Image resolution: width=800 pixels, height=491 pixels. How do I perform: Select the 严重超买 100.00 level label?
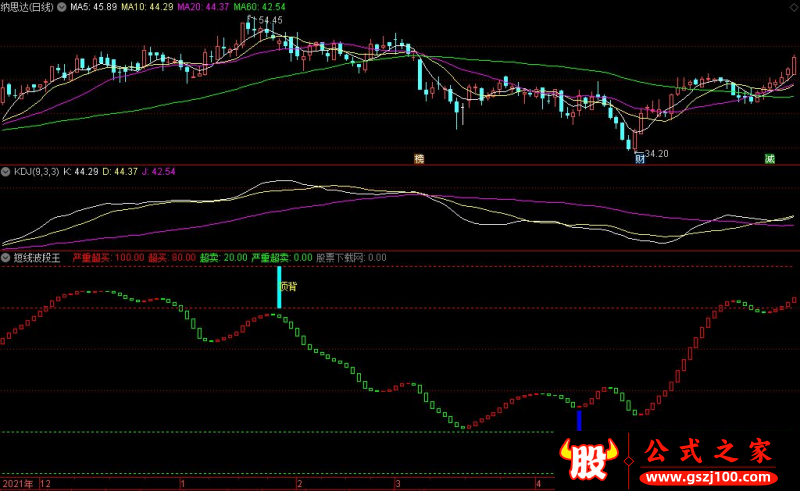click(x=108, y=258)
